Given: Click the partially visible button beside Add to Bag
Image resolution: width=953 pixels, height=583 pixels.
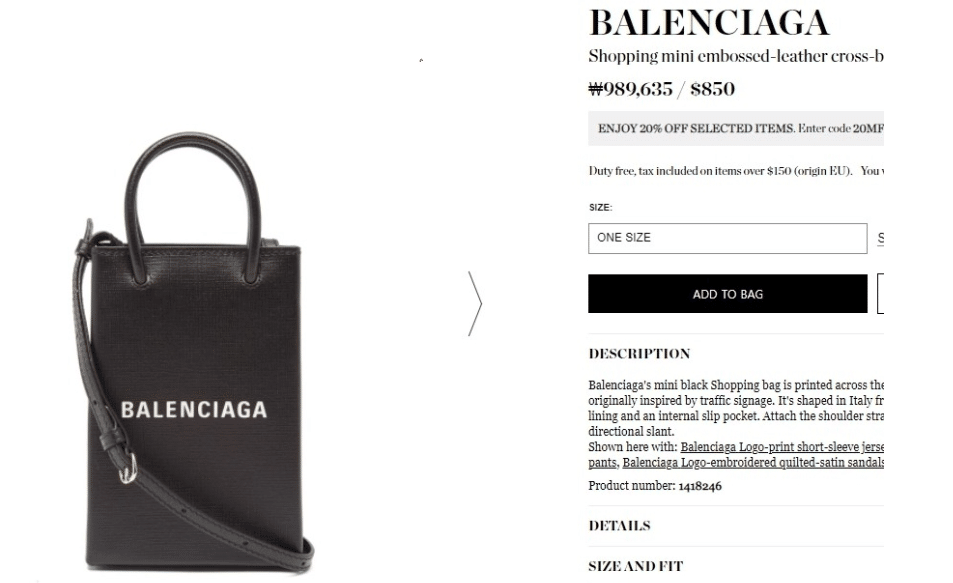Looking at the screenshot, I should pos(881,294).
